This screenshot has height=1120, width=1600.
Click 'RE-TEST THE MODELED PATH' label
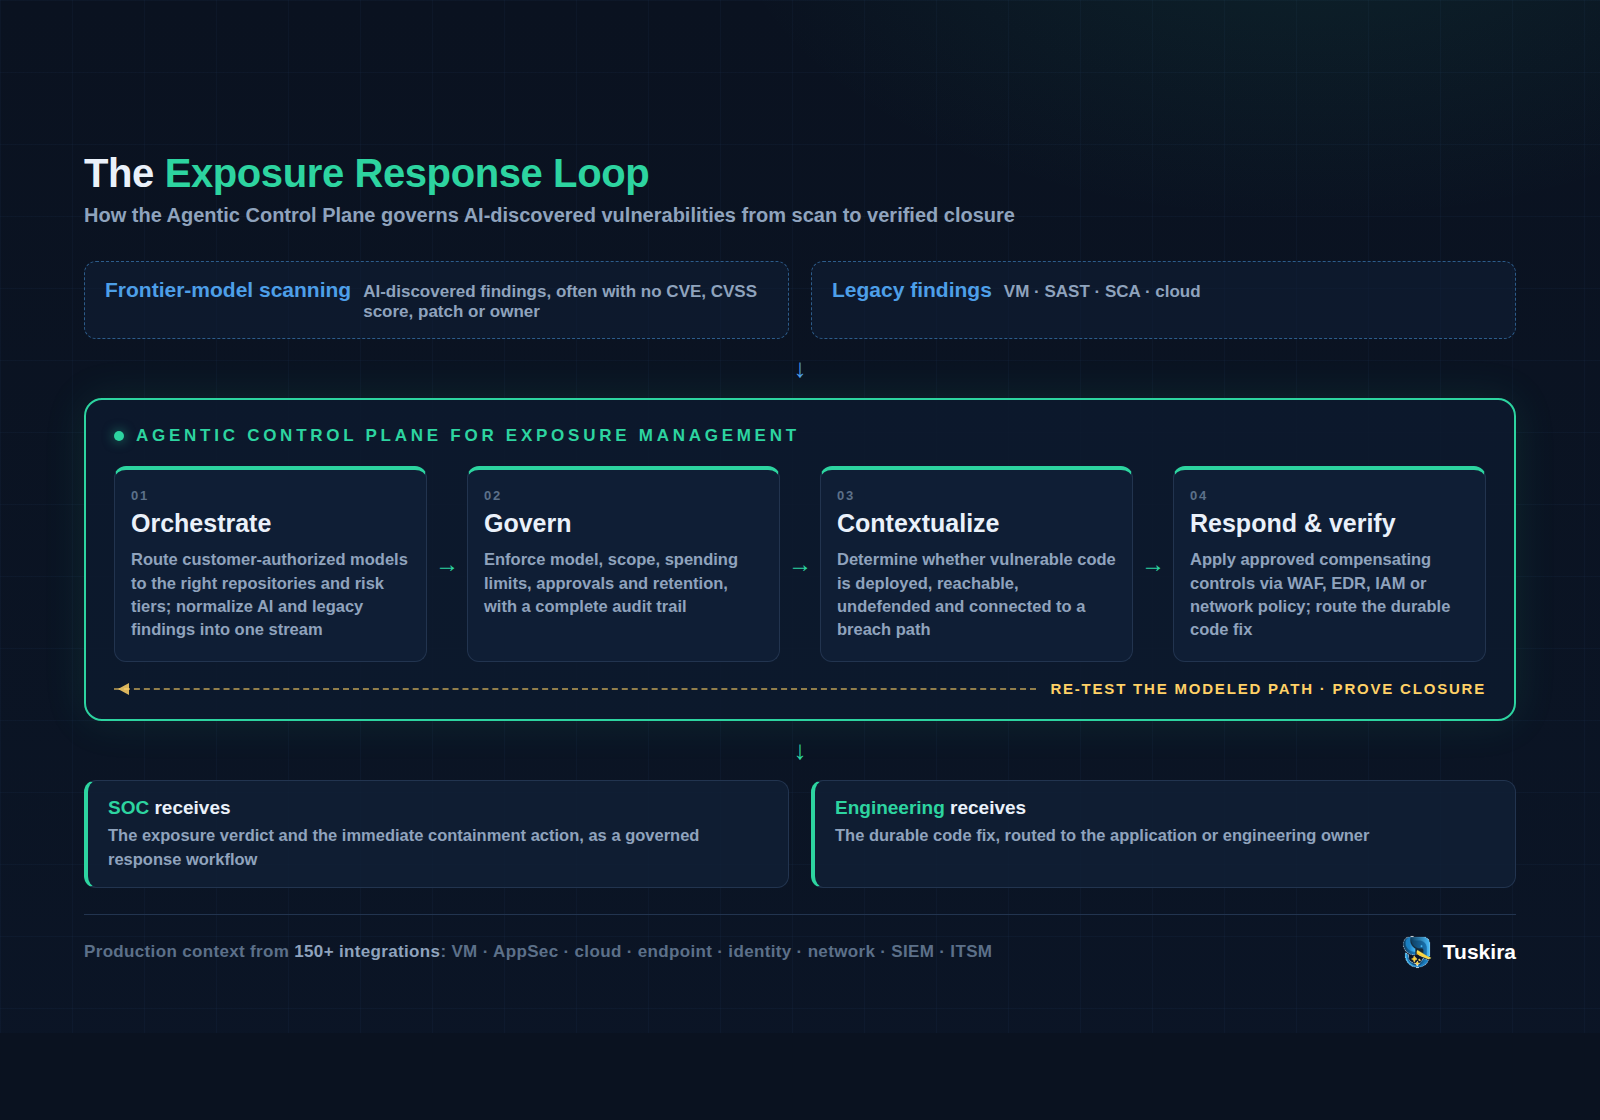pyautogui.click(x=1181, y=689)
